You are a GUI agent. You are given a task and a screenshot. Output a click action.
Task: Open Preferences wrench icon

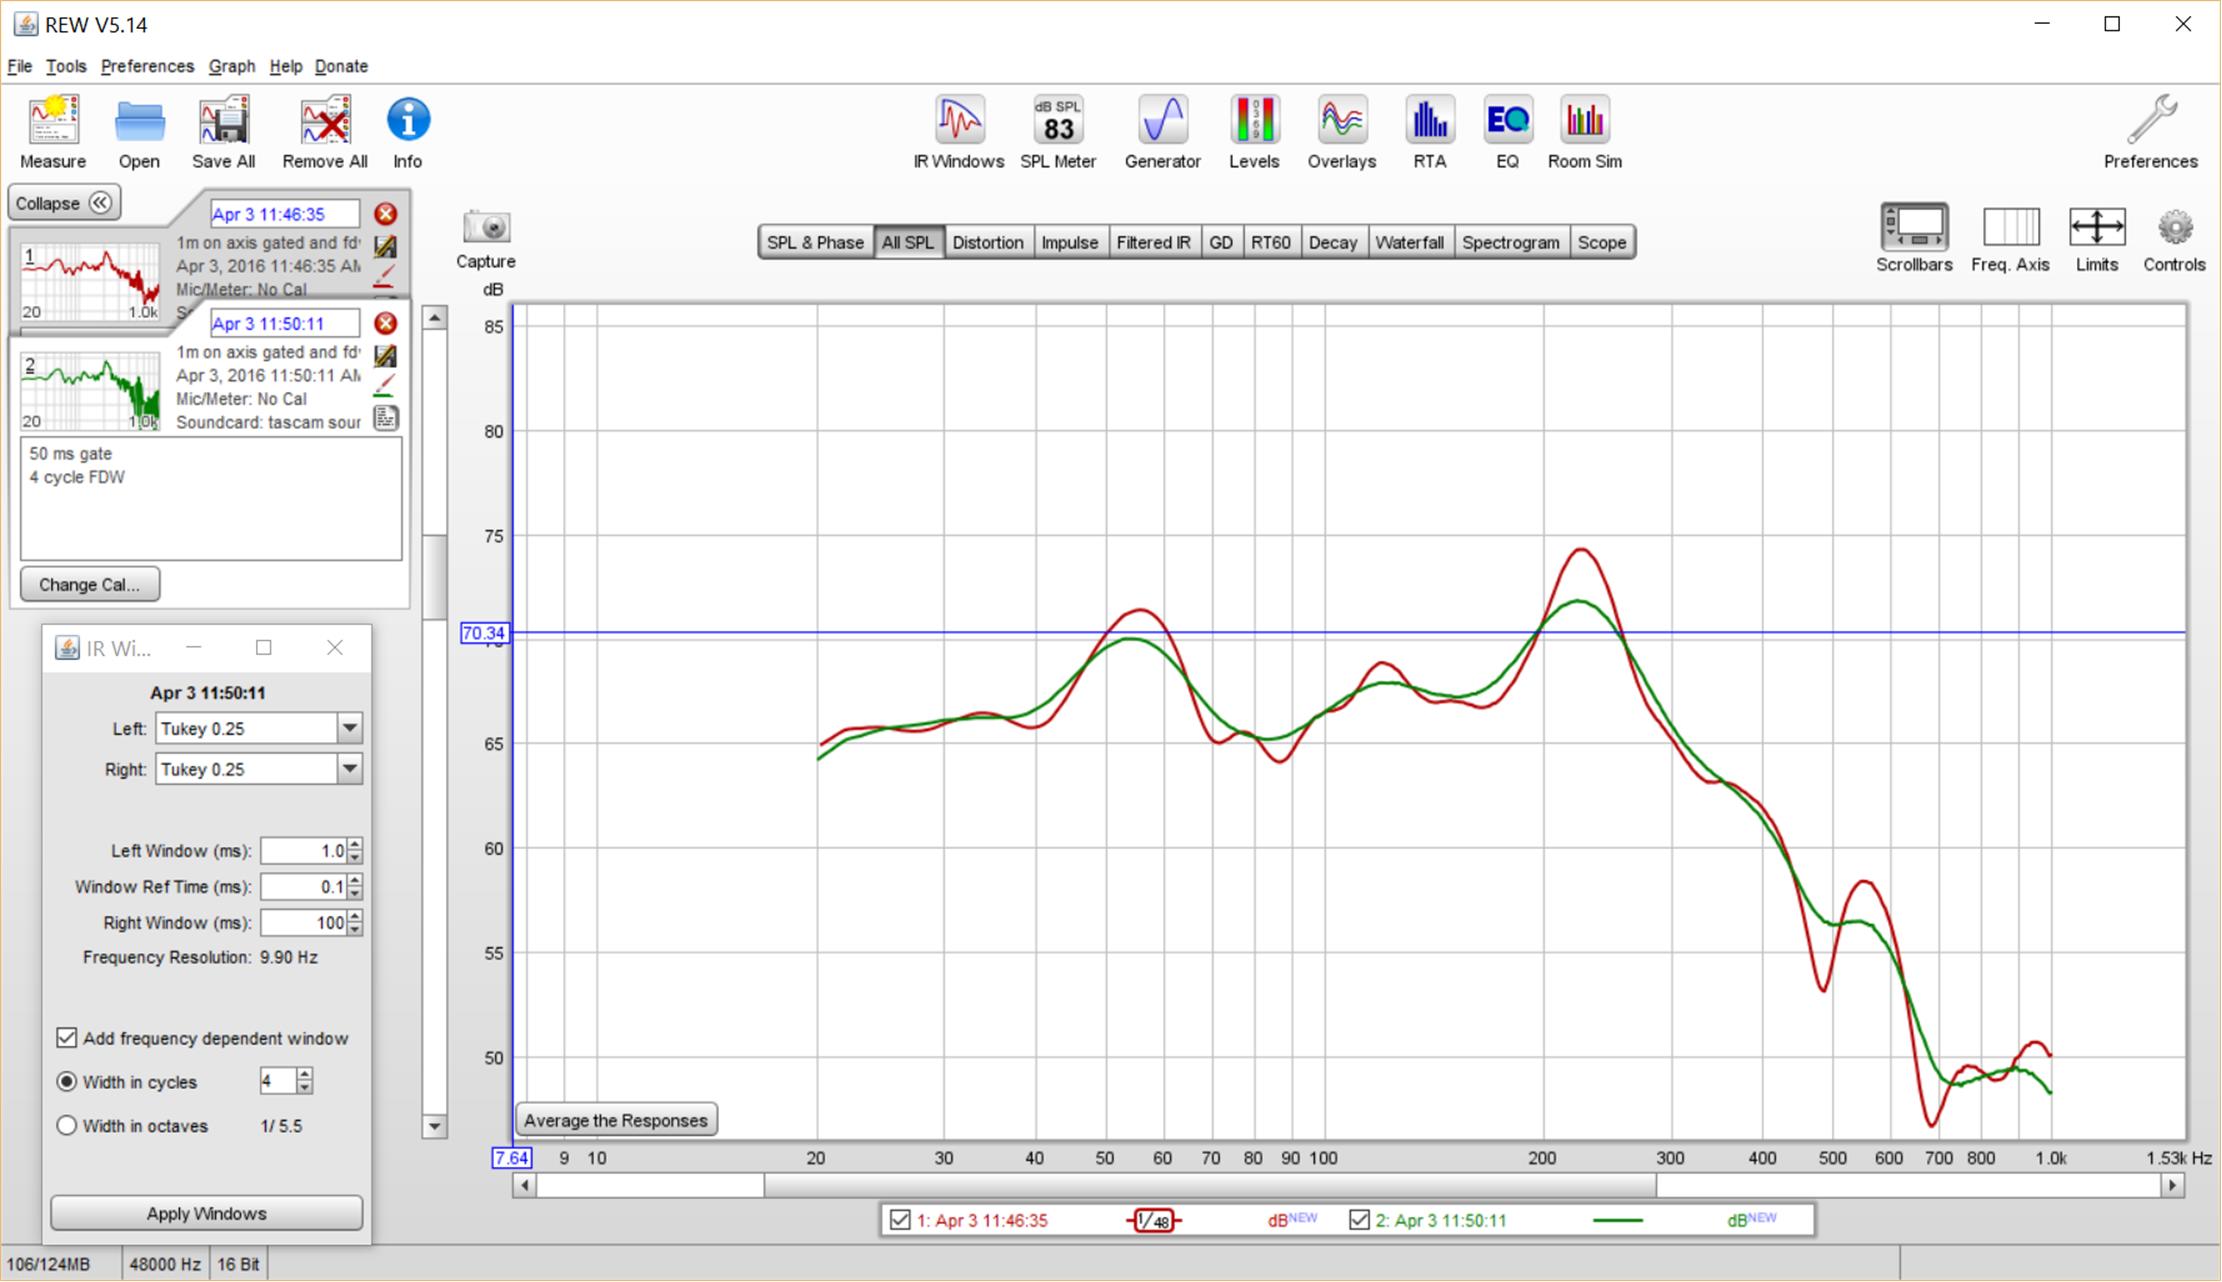pyautogui.click(x=2151, y=132)
